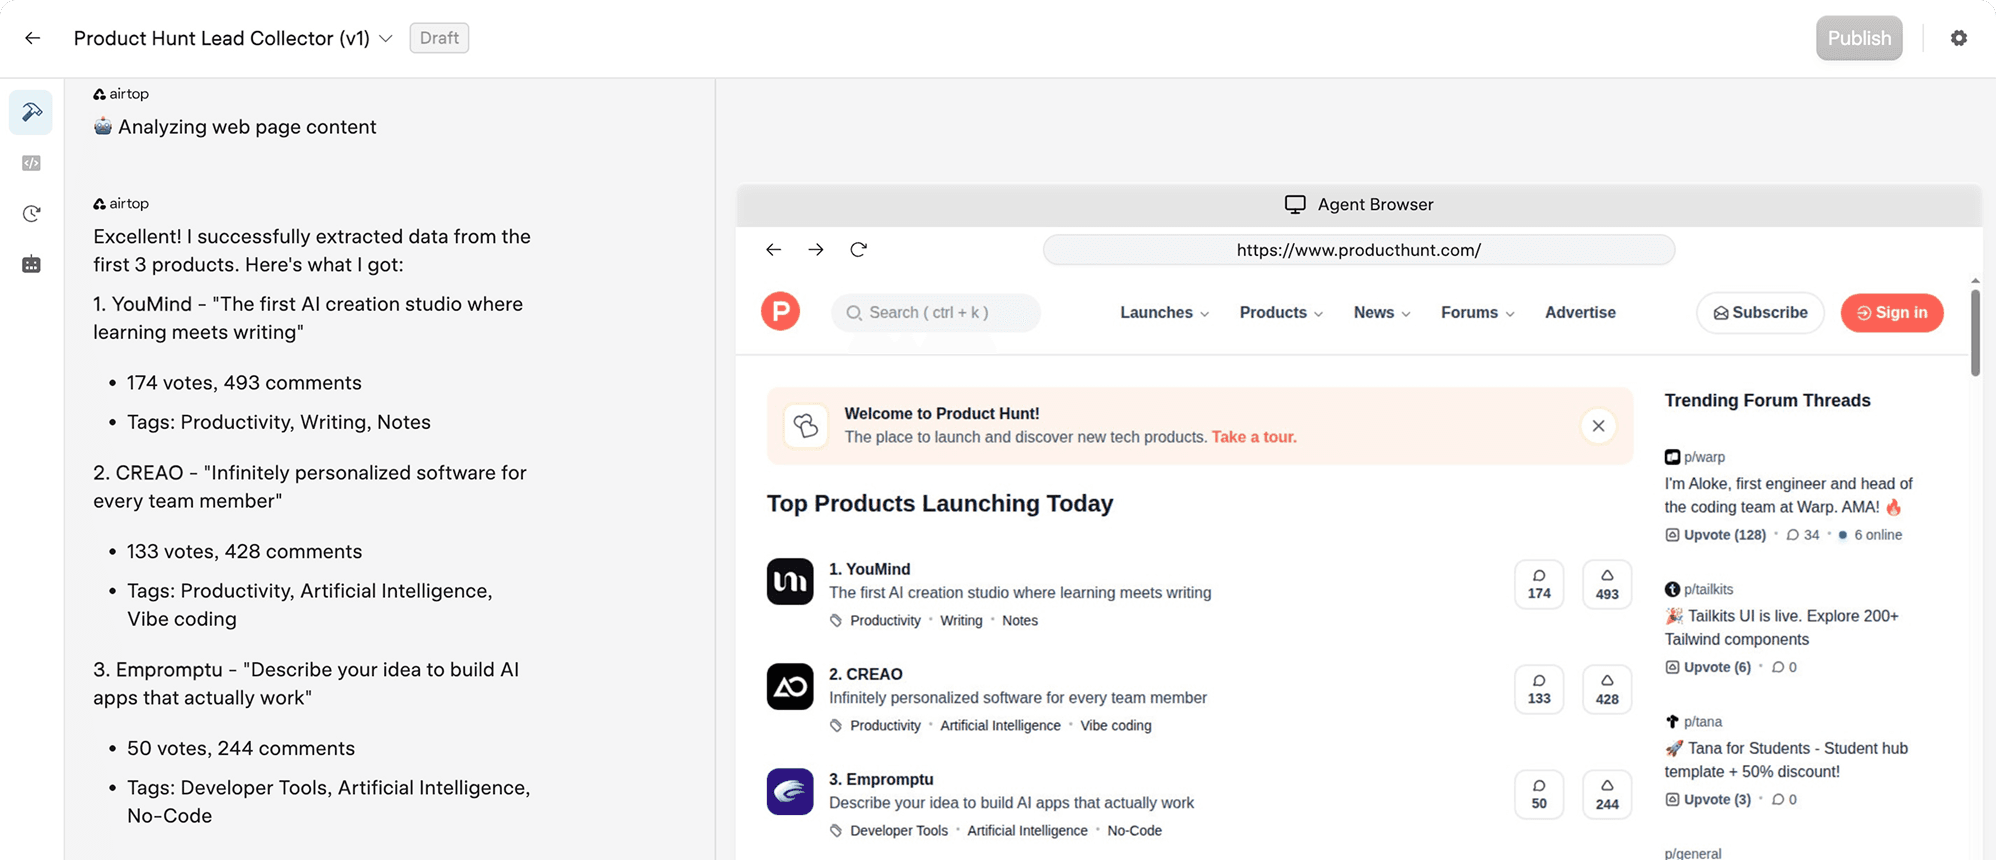Click YouMind's Productivity tag
The height and width of the screenshot is (860, 1996).
[885, 620]
